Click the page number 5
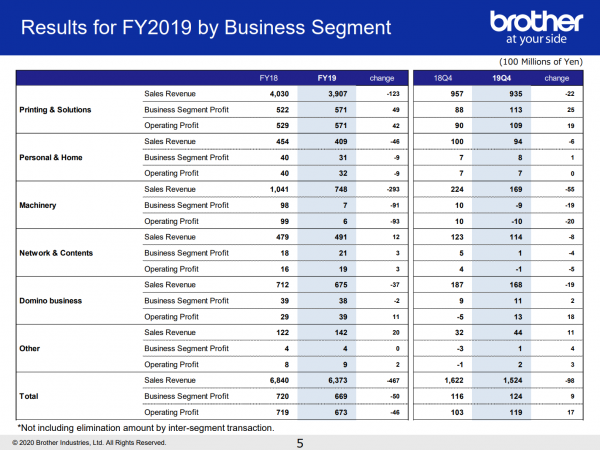The width and height of the screenshot is (600, 450). click(300, 443)
